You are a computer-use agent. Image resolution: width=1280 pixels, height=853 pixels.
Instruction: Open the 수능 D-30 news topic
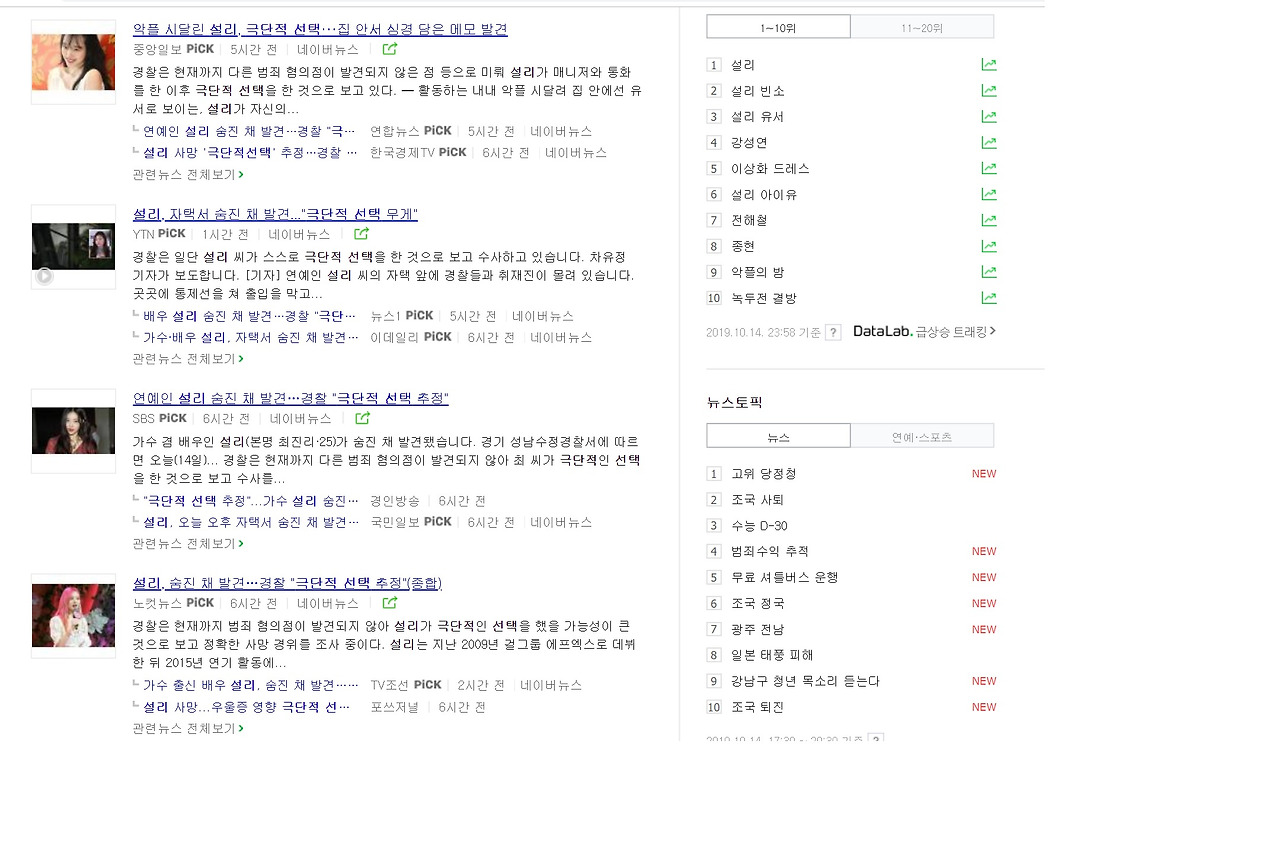click(x=759, y=525)
